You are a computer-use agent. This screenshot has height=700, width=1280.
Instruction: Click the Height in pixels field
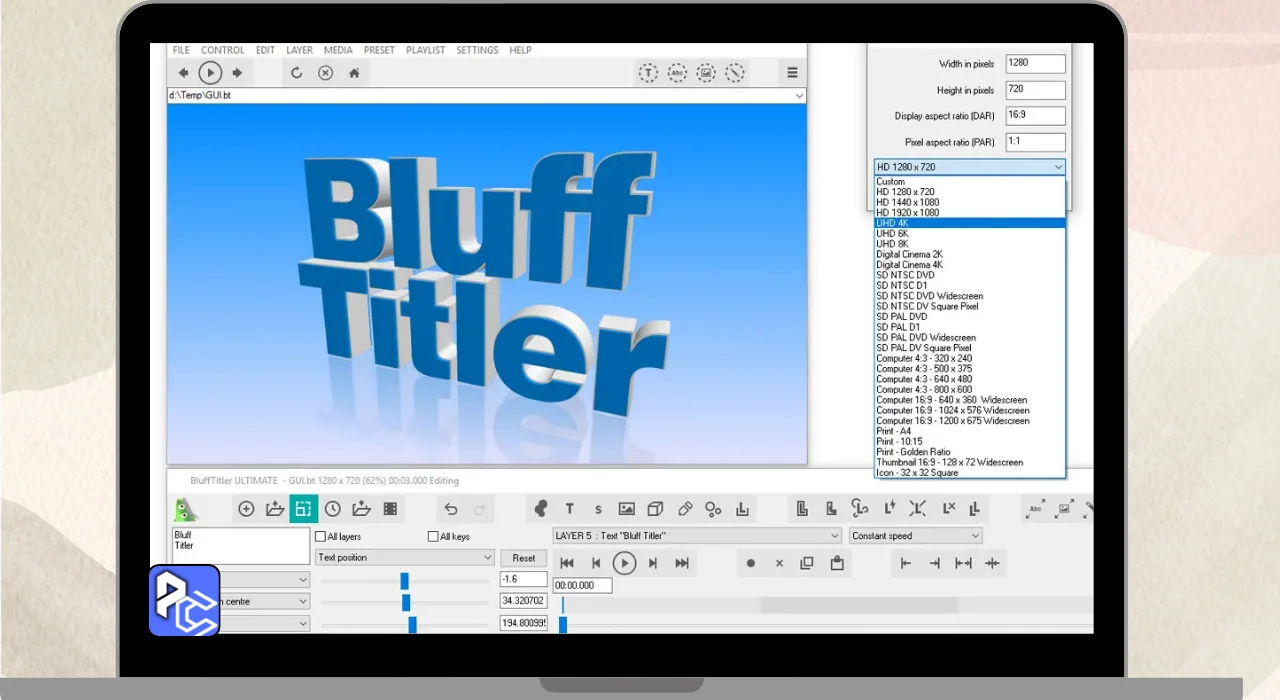coord(1035,90)
